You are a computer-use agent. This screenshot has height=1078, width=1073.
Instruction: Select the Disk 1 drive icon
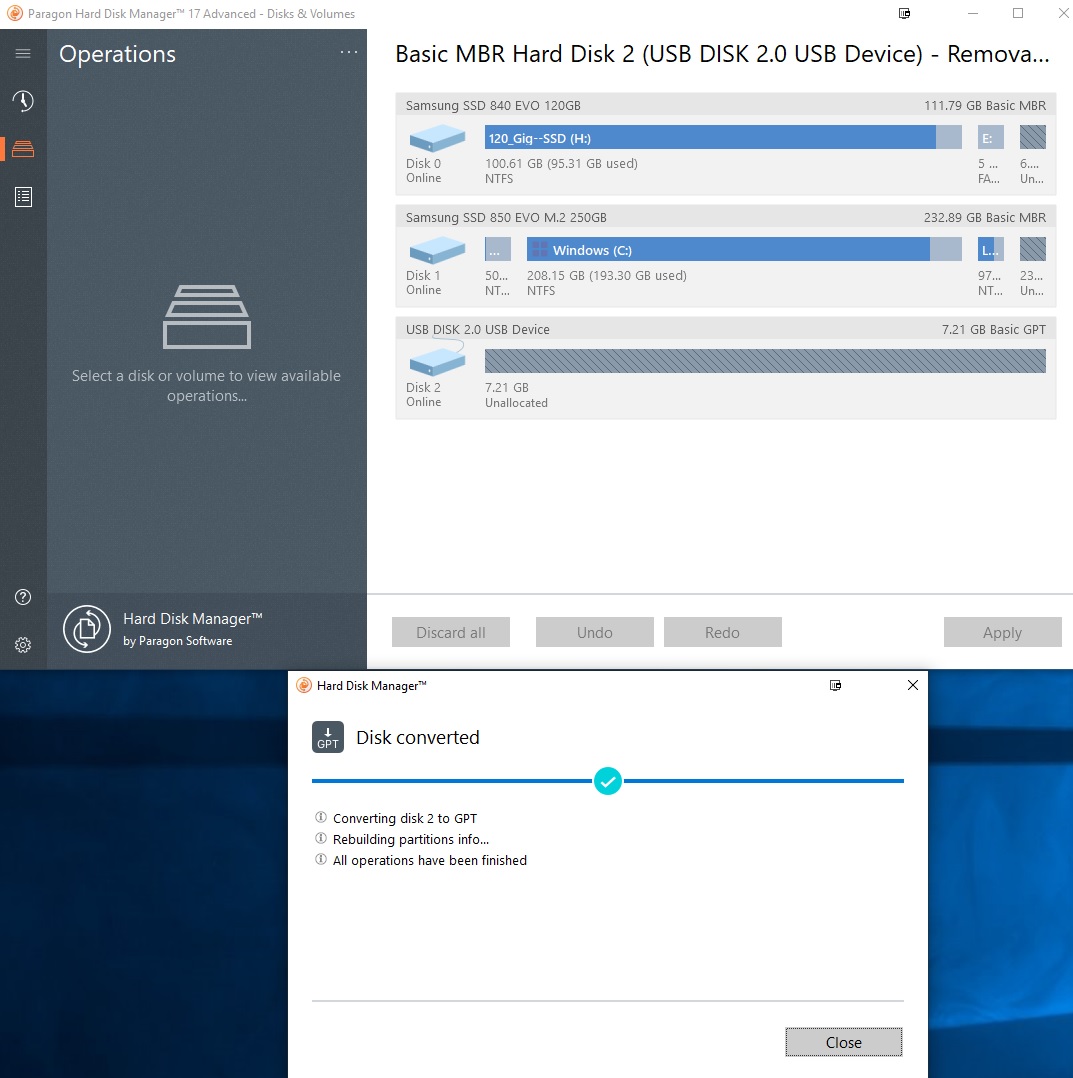click(437, 250)
